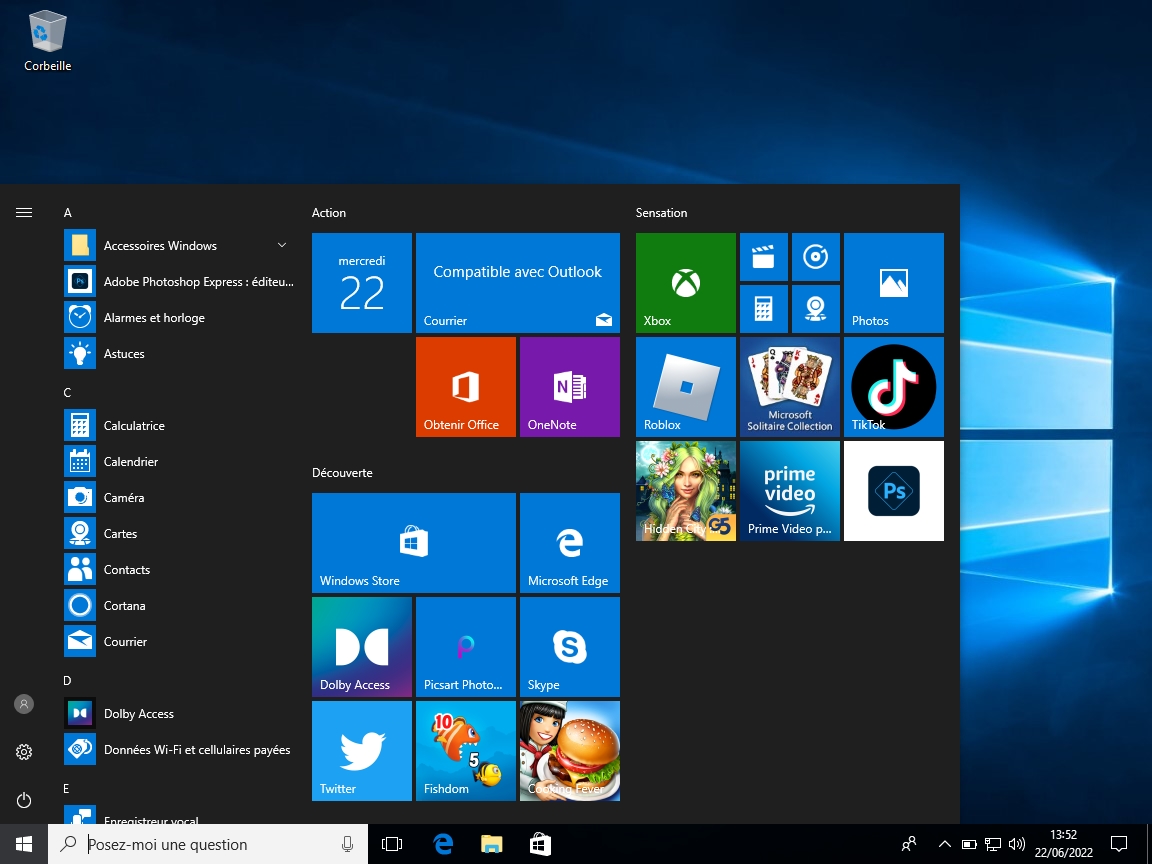
Task: Open the Adobe Photoshop Express tile
Action: coord(893,491)
